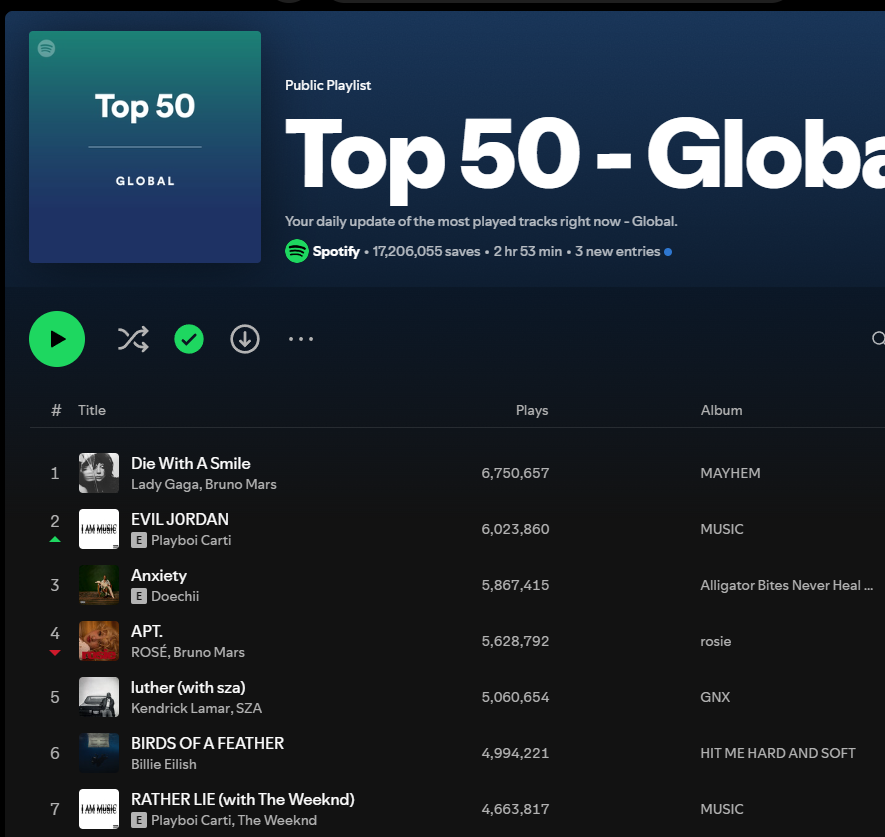Image resolution: width=885 pixels, height=837 pixels.
Task: Open APT. album art thumbnail
Action: pos(99,641)
